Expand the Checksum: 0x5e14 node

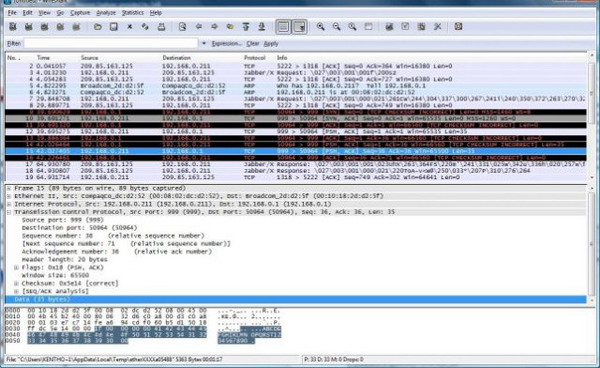tap(16, 283)
